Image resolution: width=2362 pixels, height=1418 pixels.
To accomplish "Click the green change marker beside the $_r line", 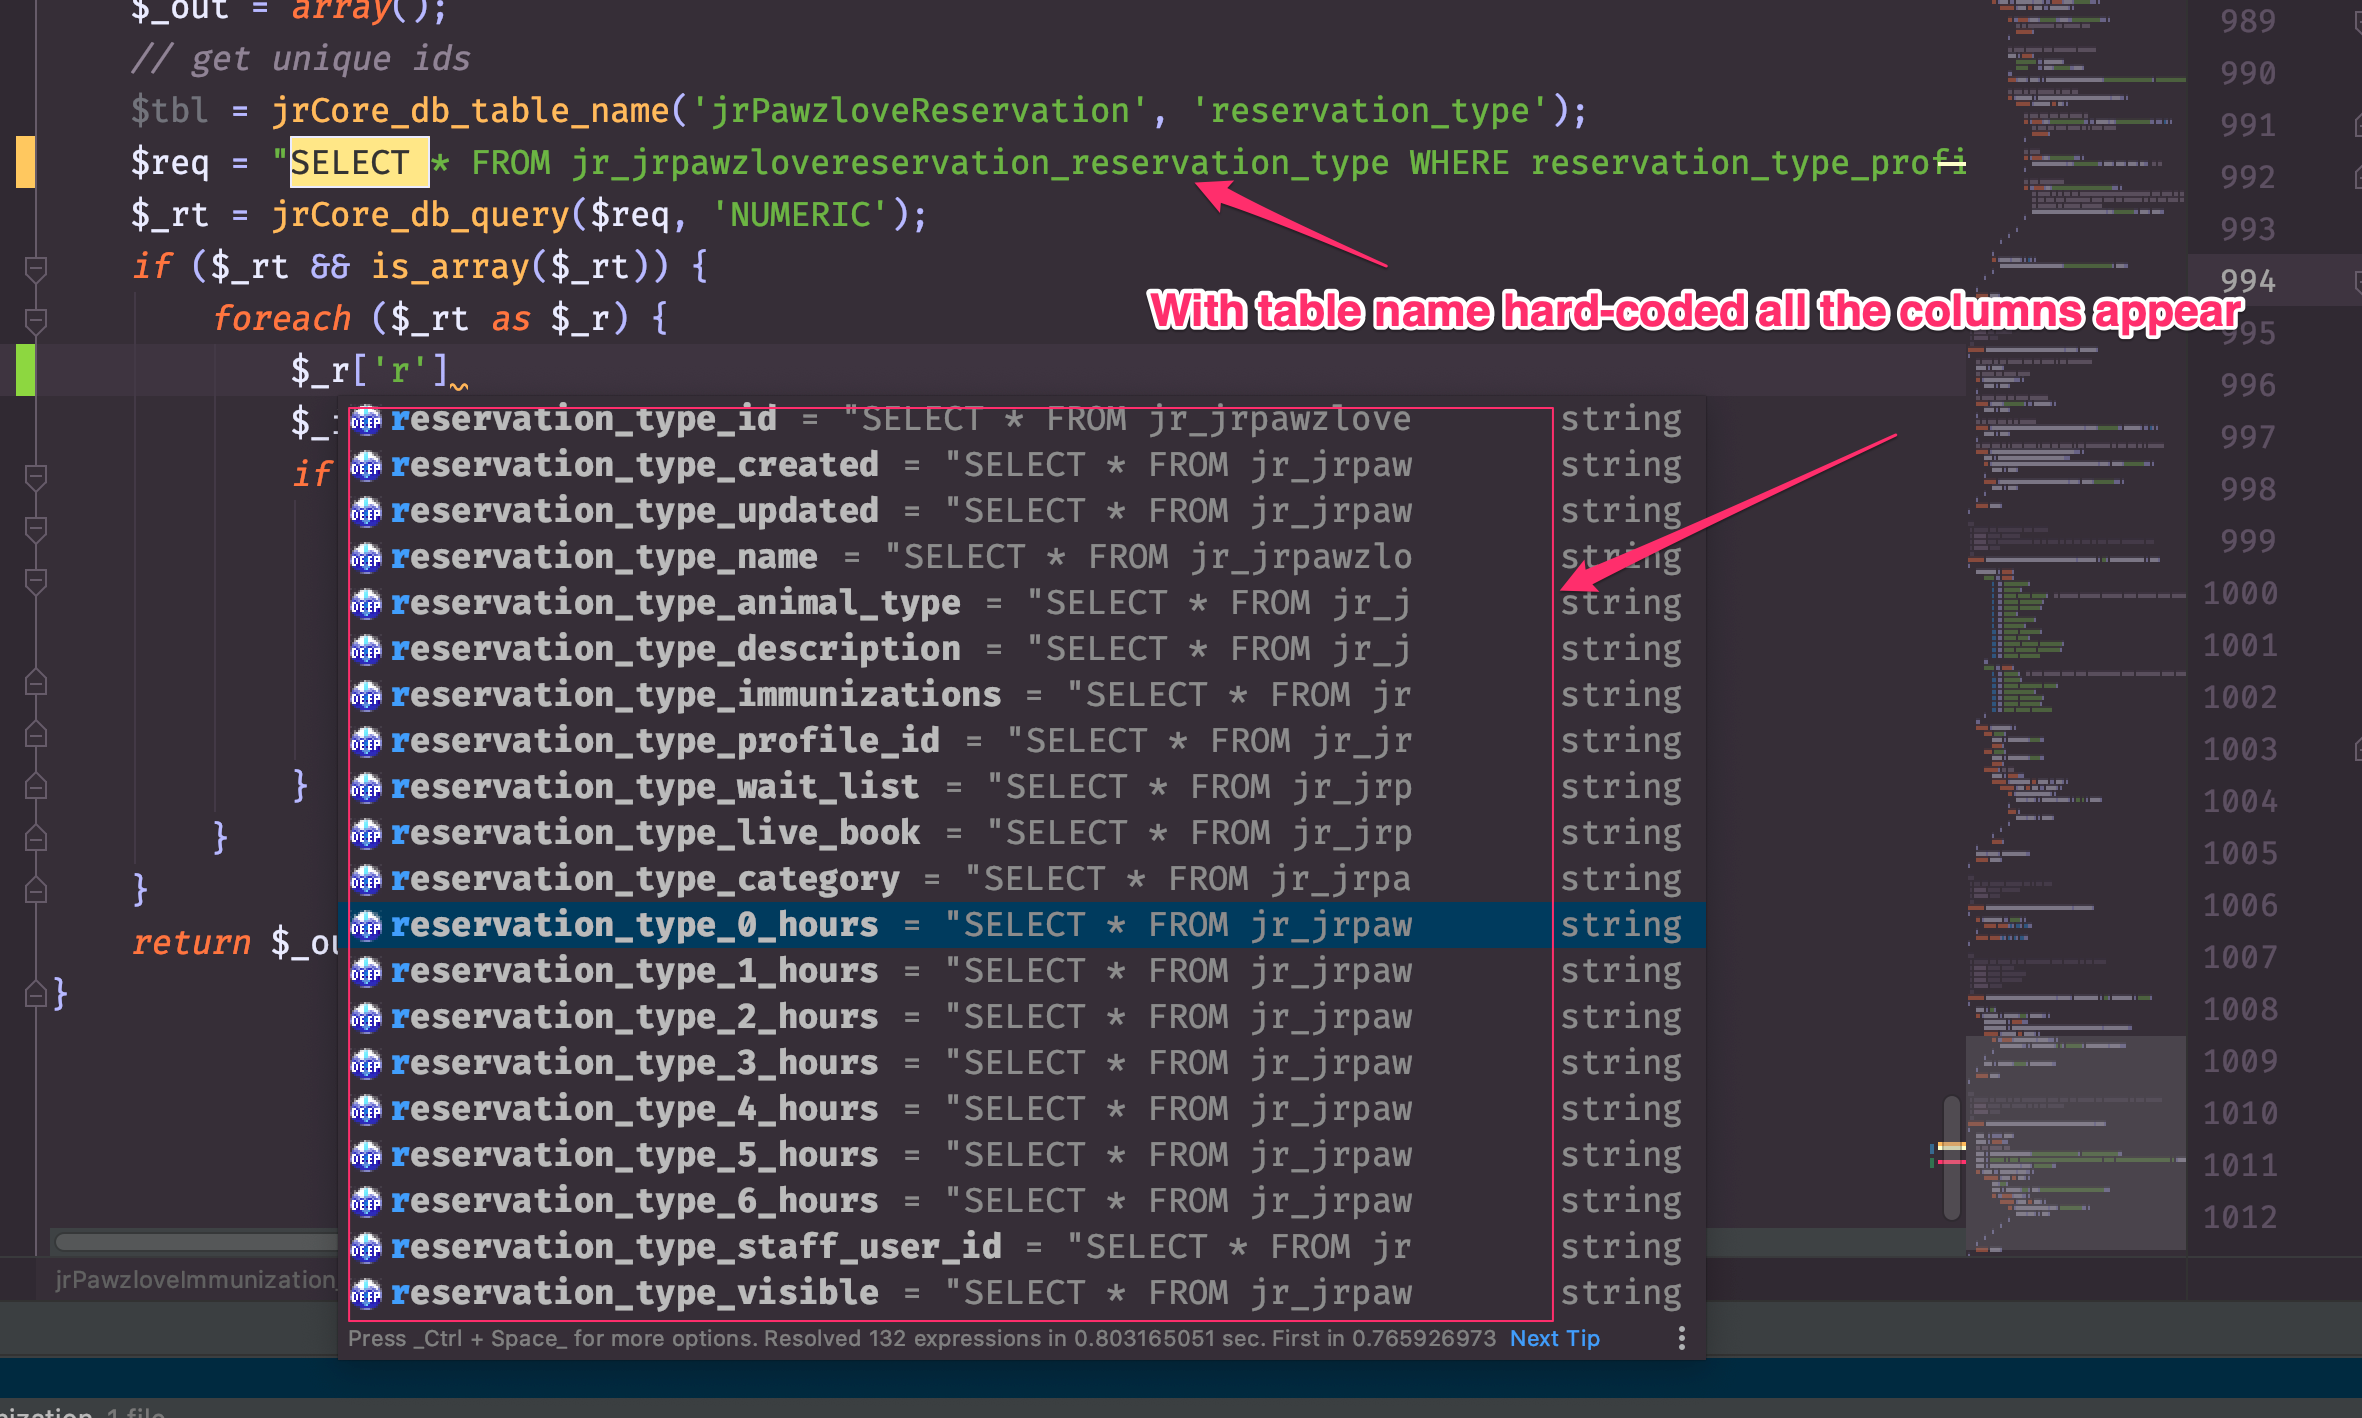I will click(x=25, y=370).
